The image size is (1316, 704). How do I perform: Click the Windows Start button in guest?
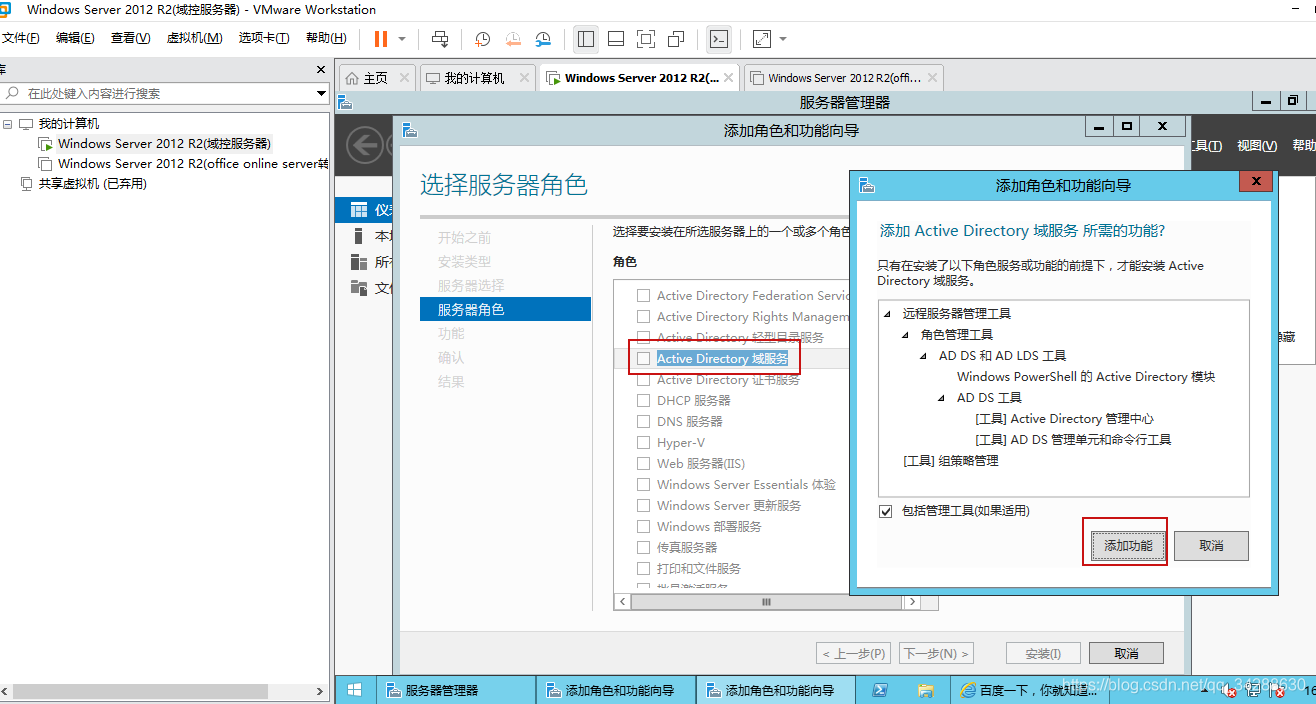coord(354,690)
